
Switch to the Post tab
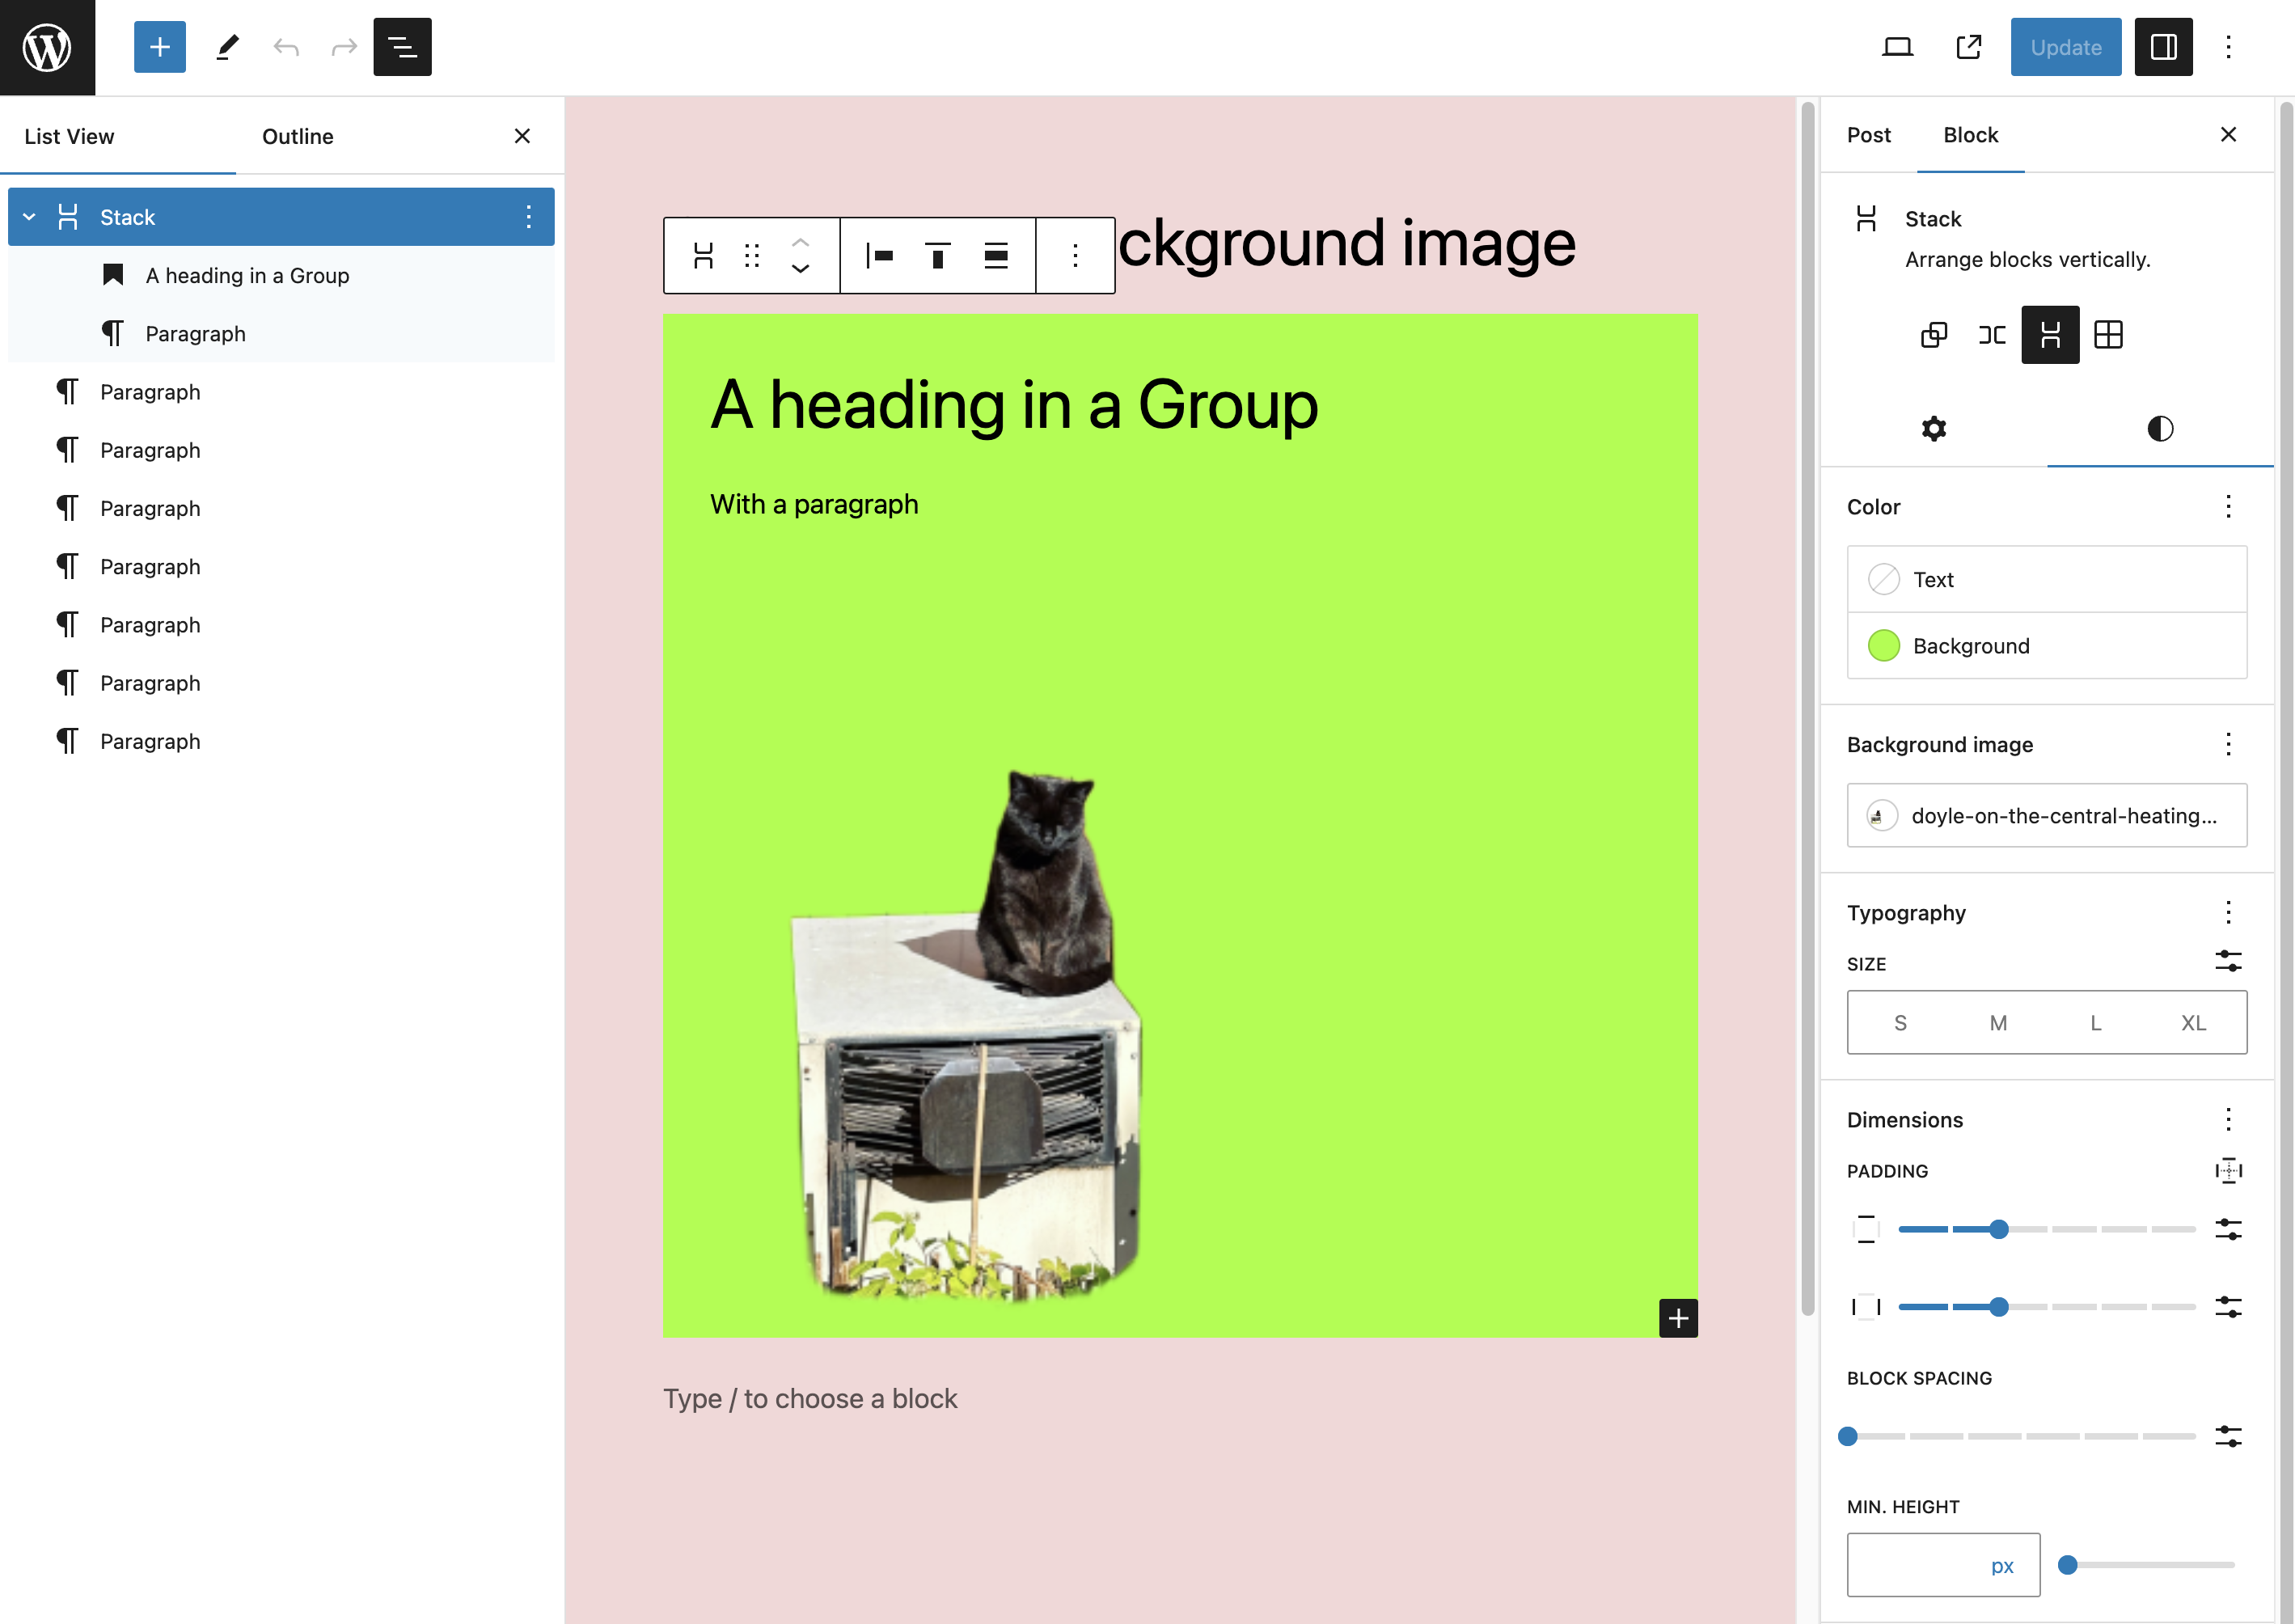(1868, 135)
